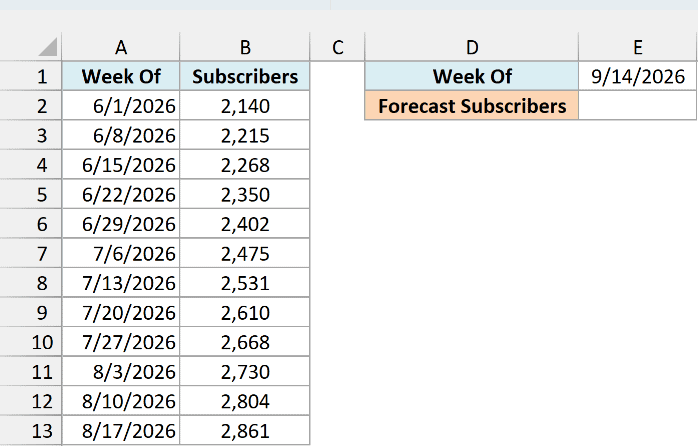Click the subscribers value 2,531
This screenshot has width=698, height=446.
coord(245,283)
